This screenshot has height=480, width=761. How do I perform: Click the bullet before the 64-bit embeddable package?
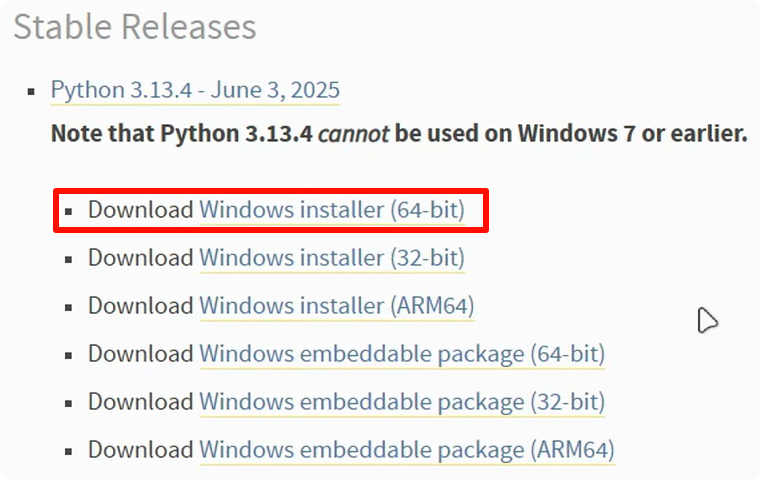(x=69, y=355)
